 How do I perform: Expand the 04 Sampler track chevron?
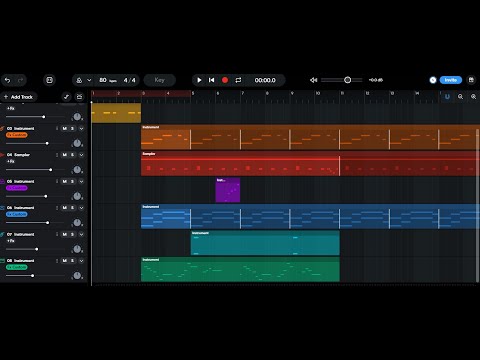[x=81, y=155]
